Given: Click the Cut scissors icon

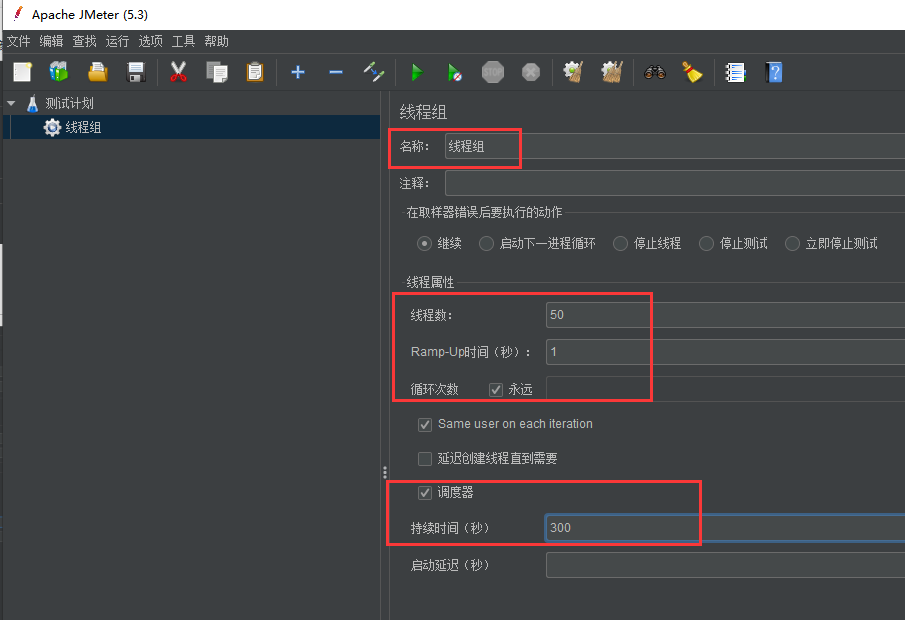Looking at the screenshot, I should point(178,72).
